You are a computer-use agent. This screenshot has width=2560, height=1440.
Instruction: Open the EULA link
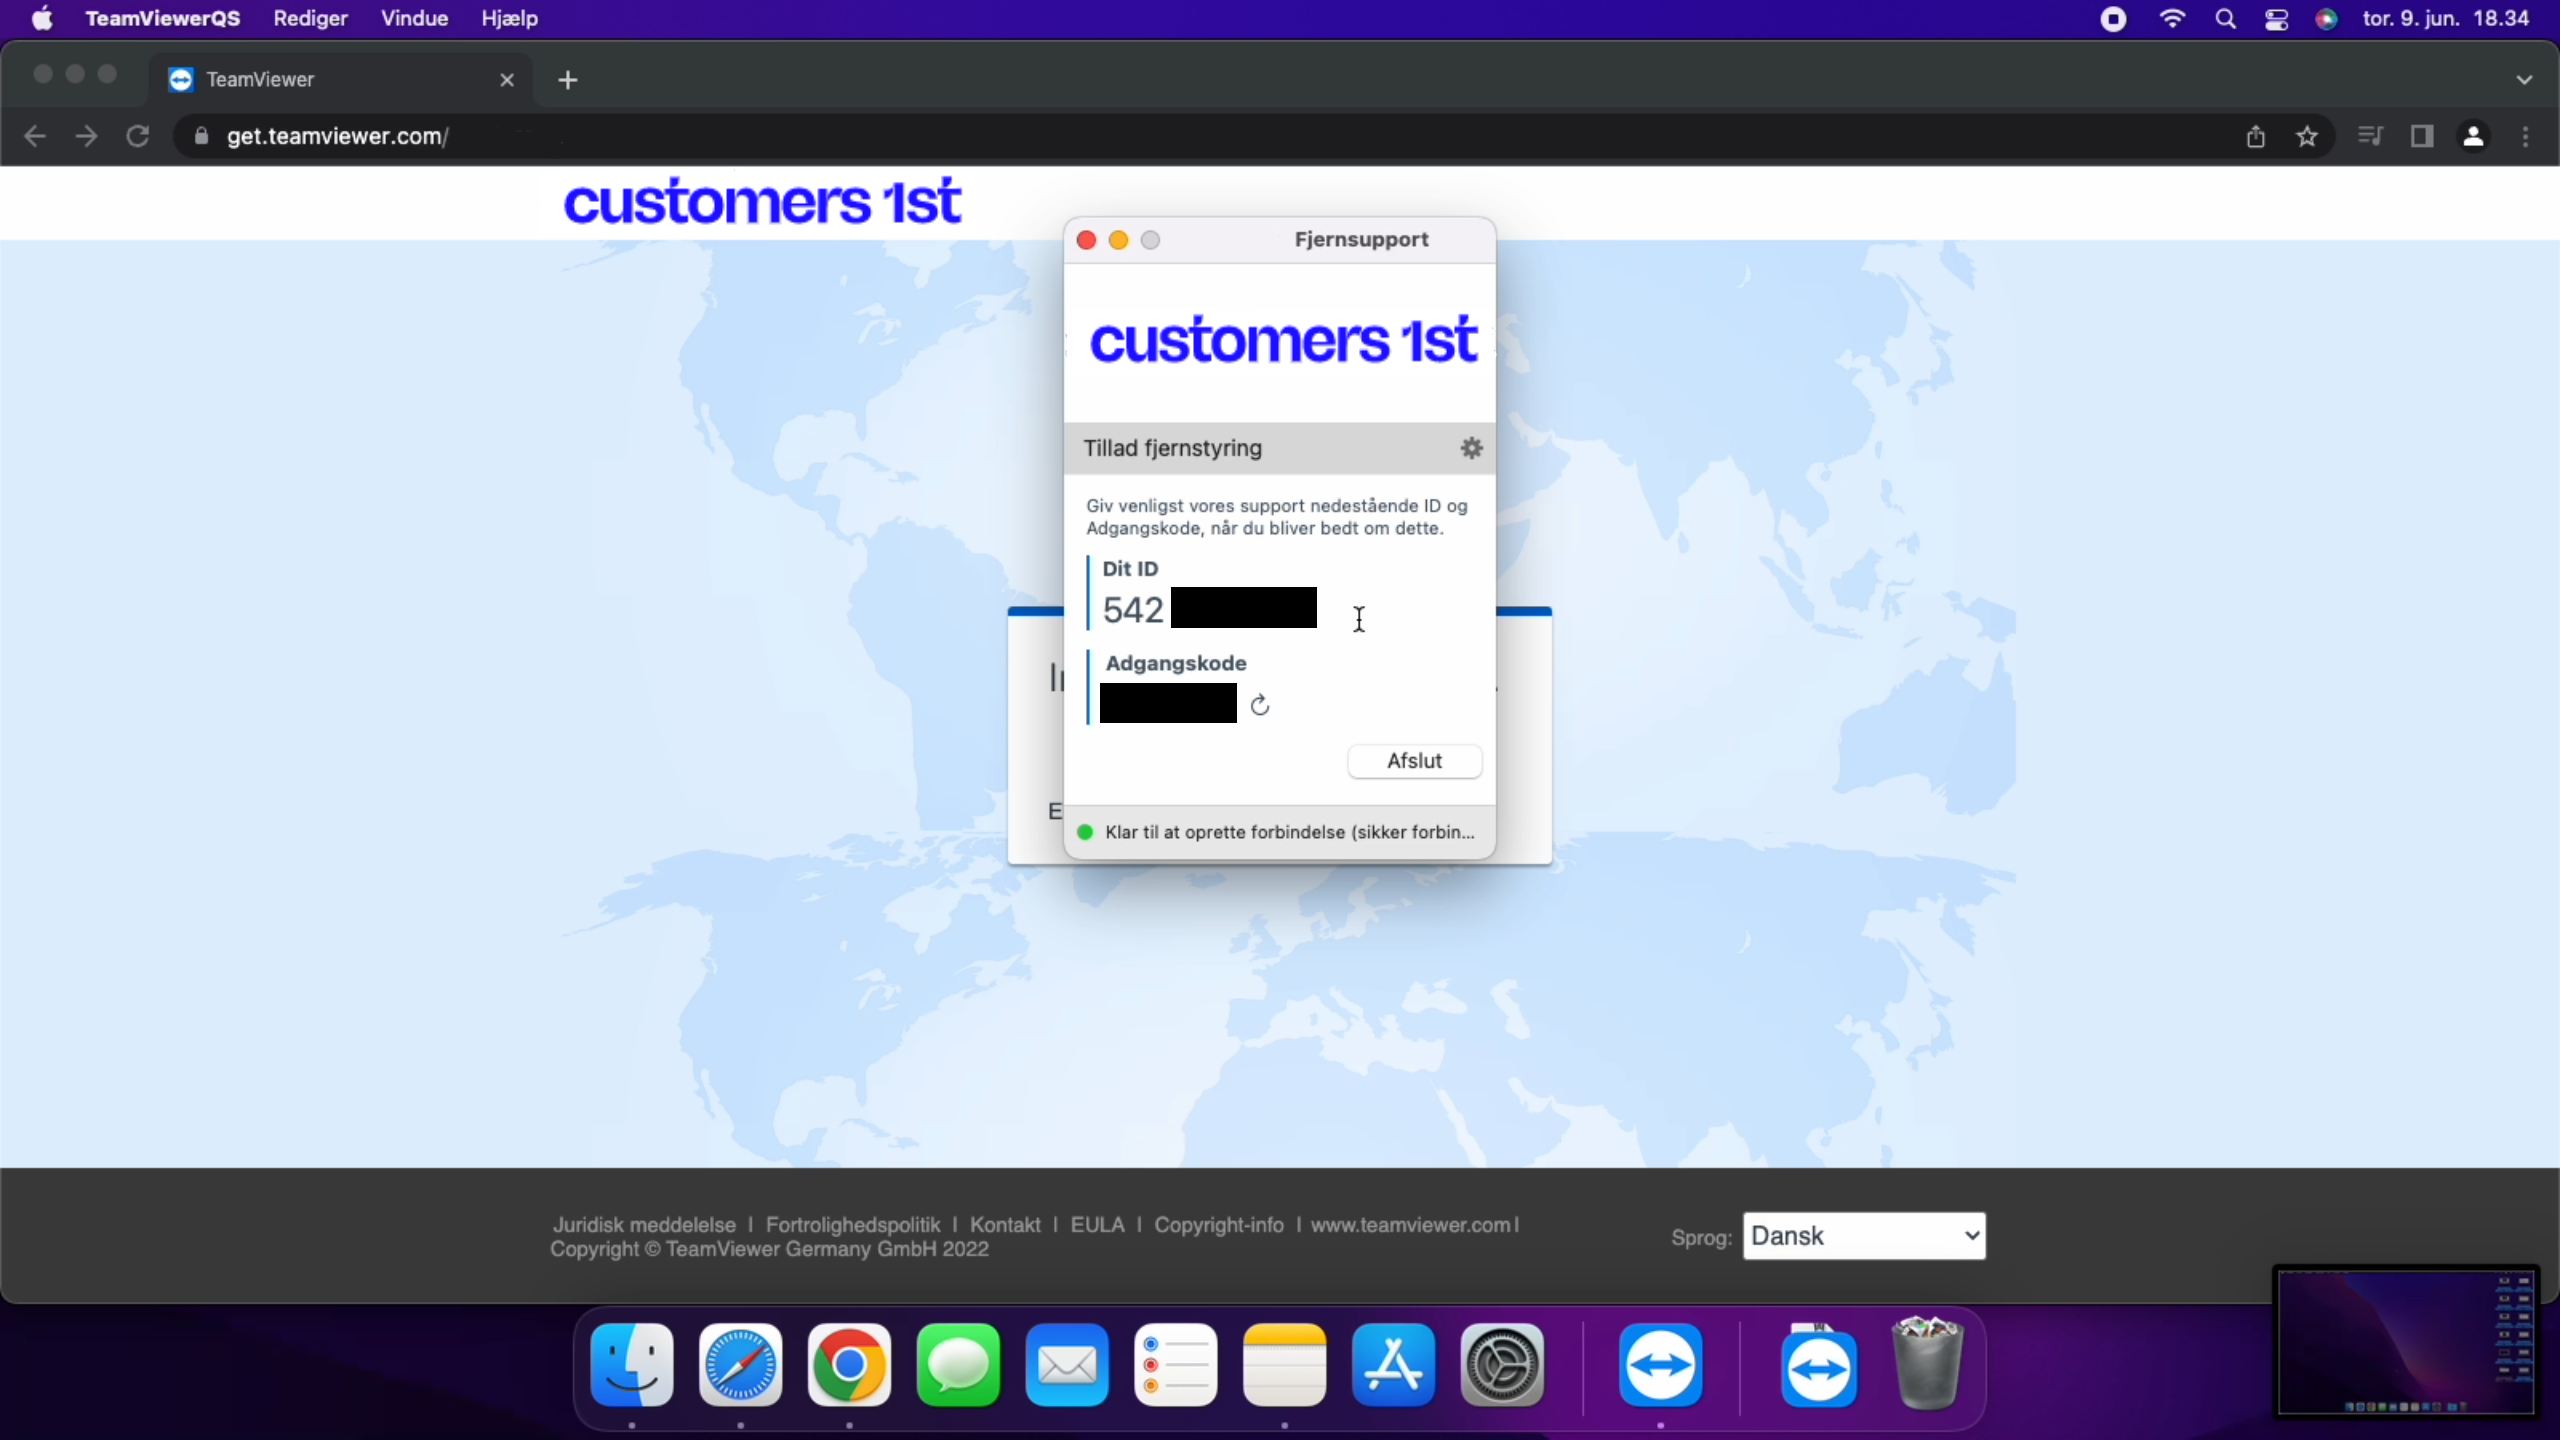click(1097, 1225)
